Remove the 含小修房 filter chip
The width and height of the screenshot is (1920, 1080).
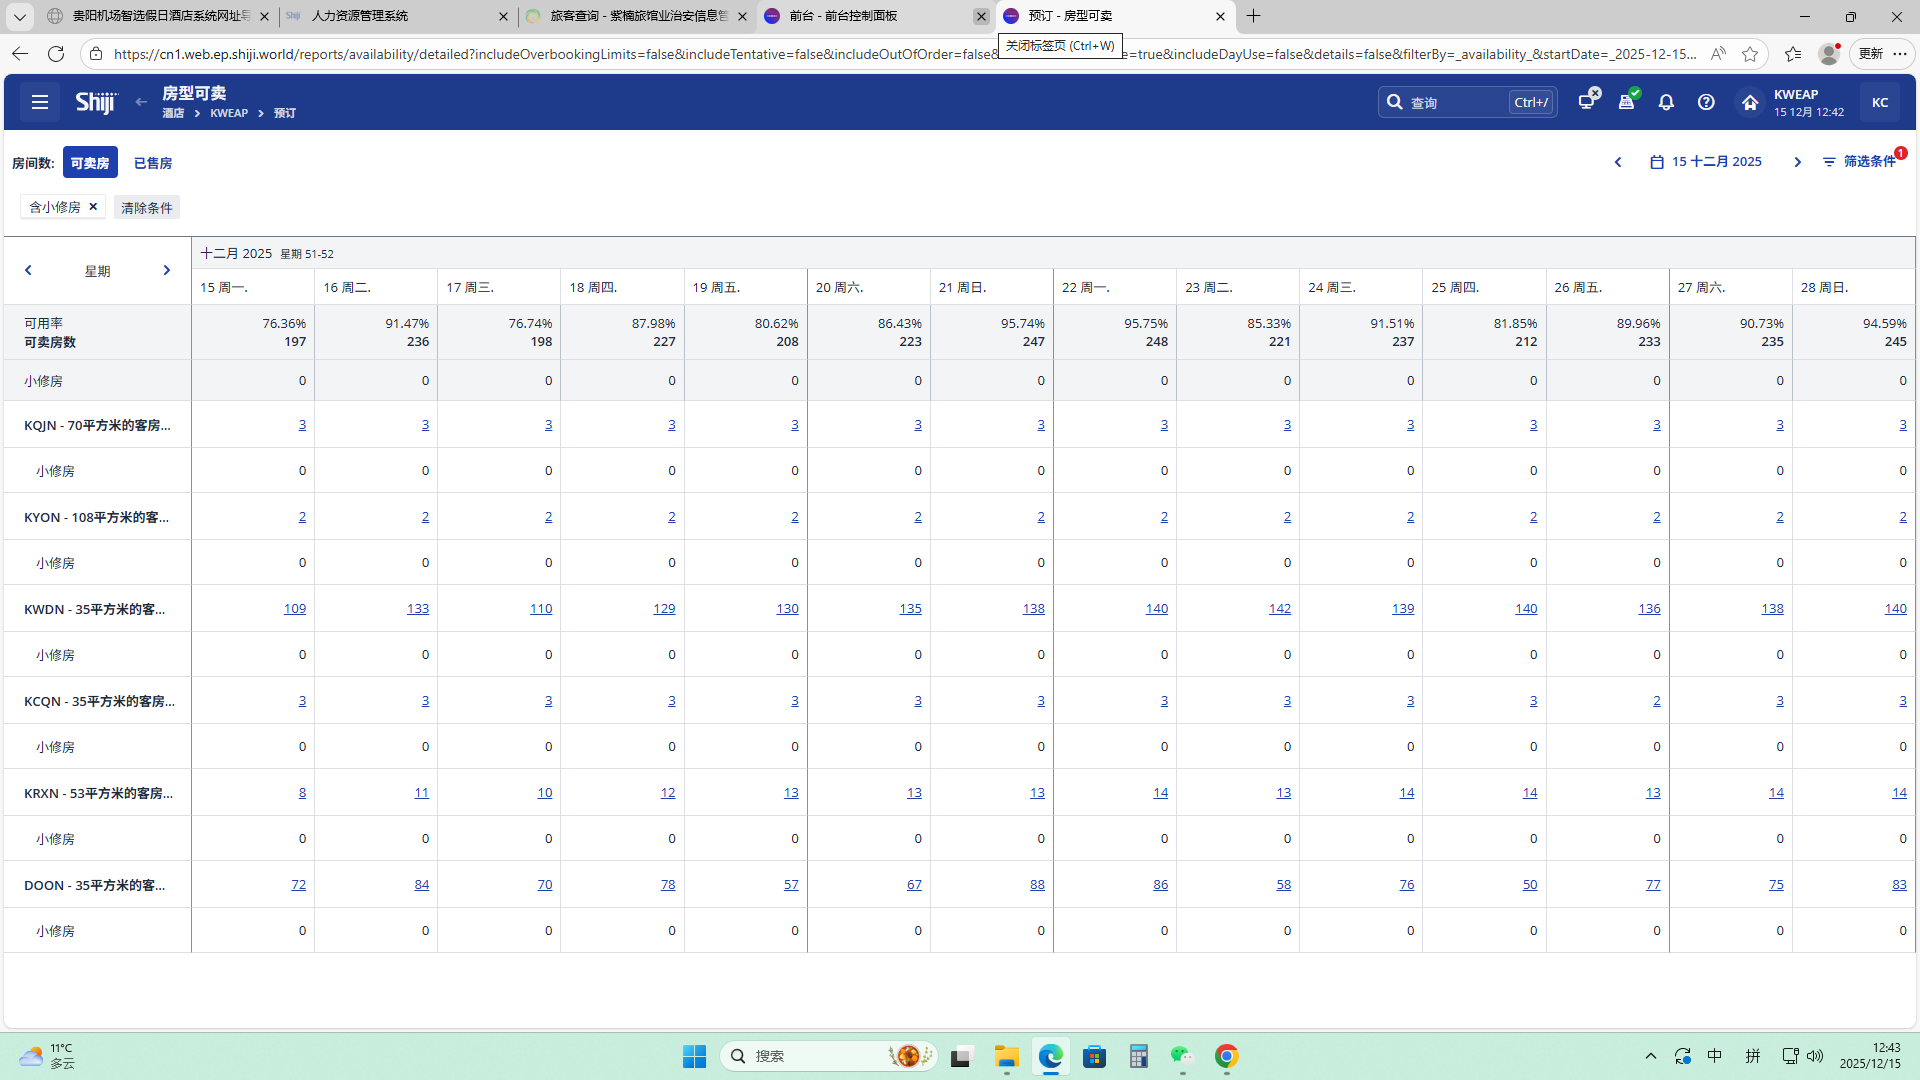93,207
